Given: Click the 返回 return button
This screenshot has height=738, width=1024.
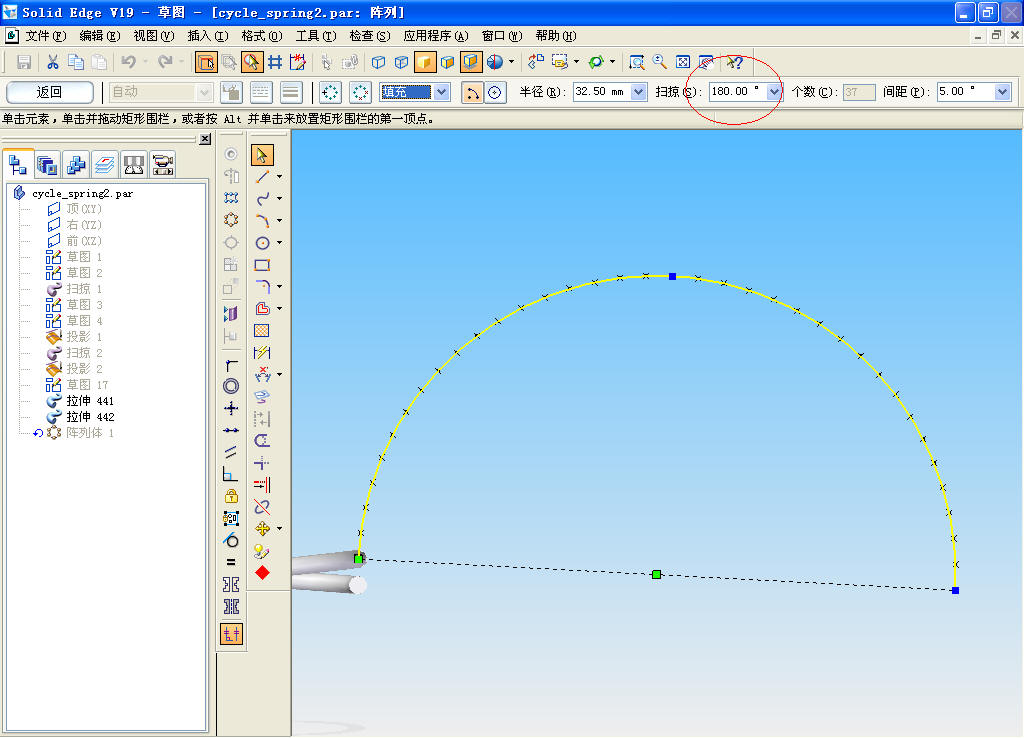Looking at the screenshot, I should (x=50, y=92).
